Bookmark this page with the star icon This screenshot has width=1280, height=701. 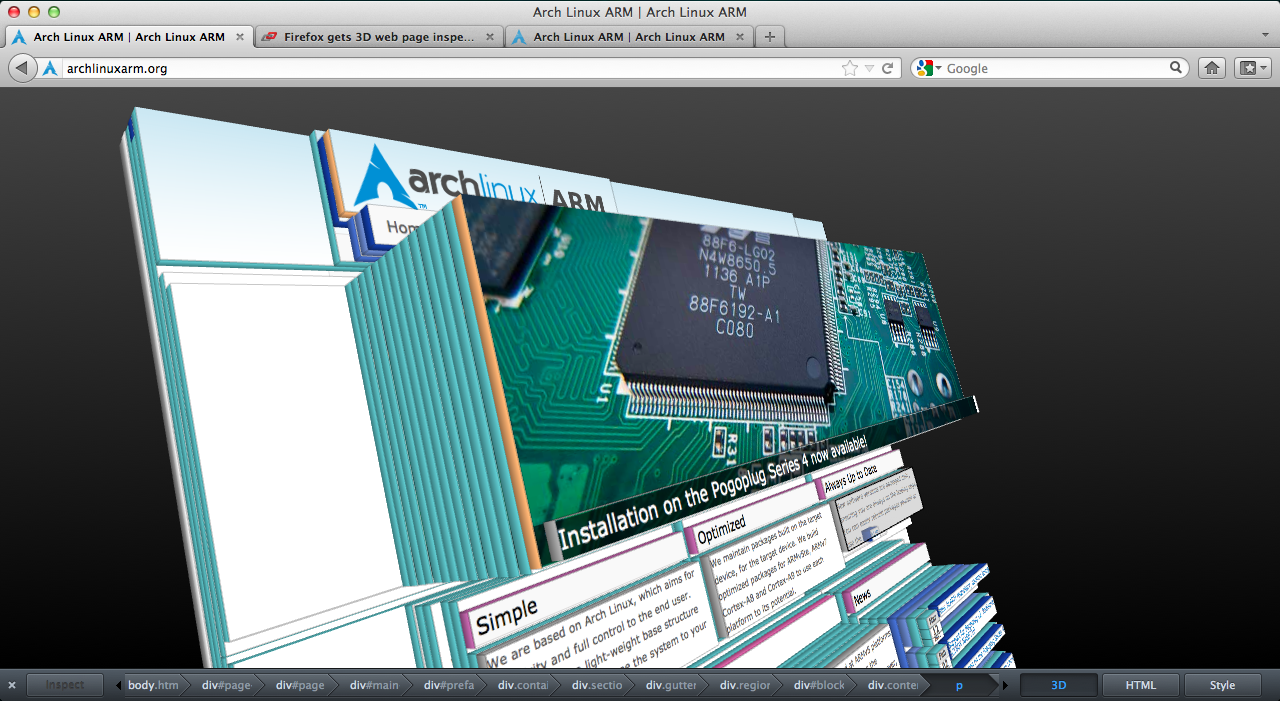[x=850, y=68]
